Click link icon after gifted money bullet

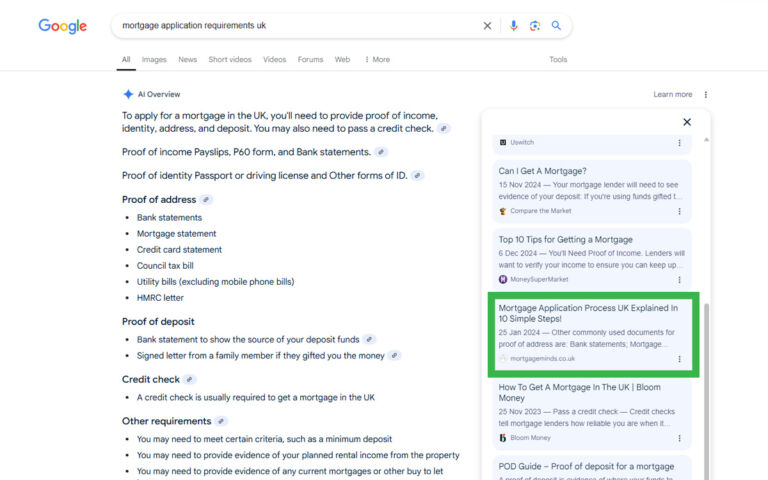coord(395,356)
